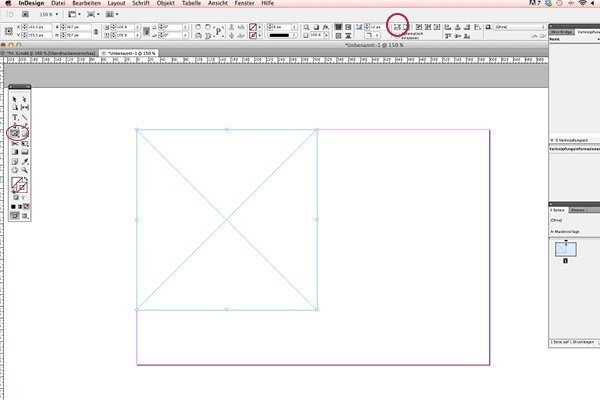This screenshot has width=600, height=400.
Task: Open the fill color dropdown arrow
Action: pos(260,27)
